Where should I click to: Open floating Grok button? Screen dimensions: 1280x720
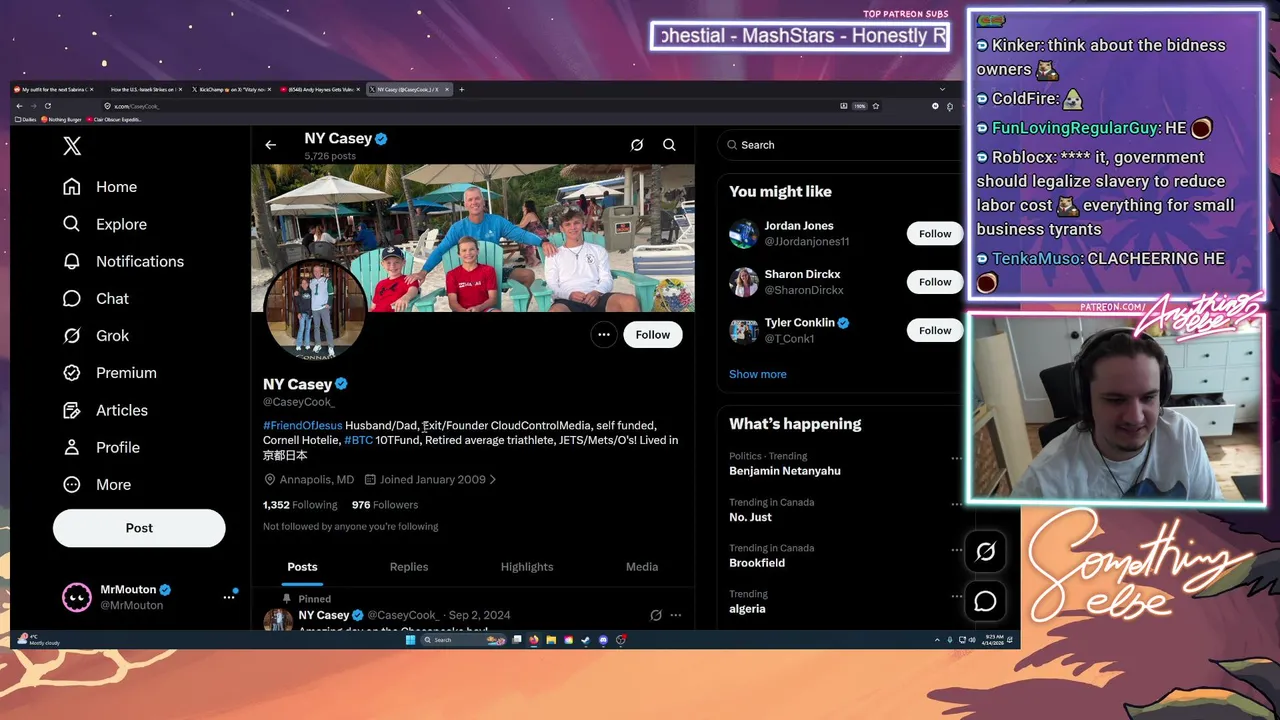pos(986,551)
